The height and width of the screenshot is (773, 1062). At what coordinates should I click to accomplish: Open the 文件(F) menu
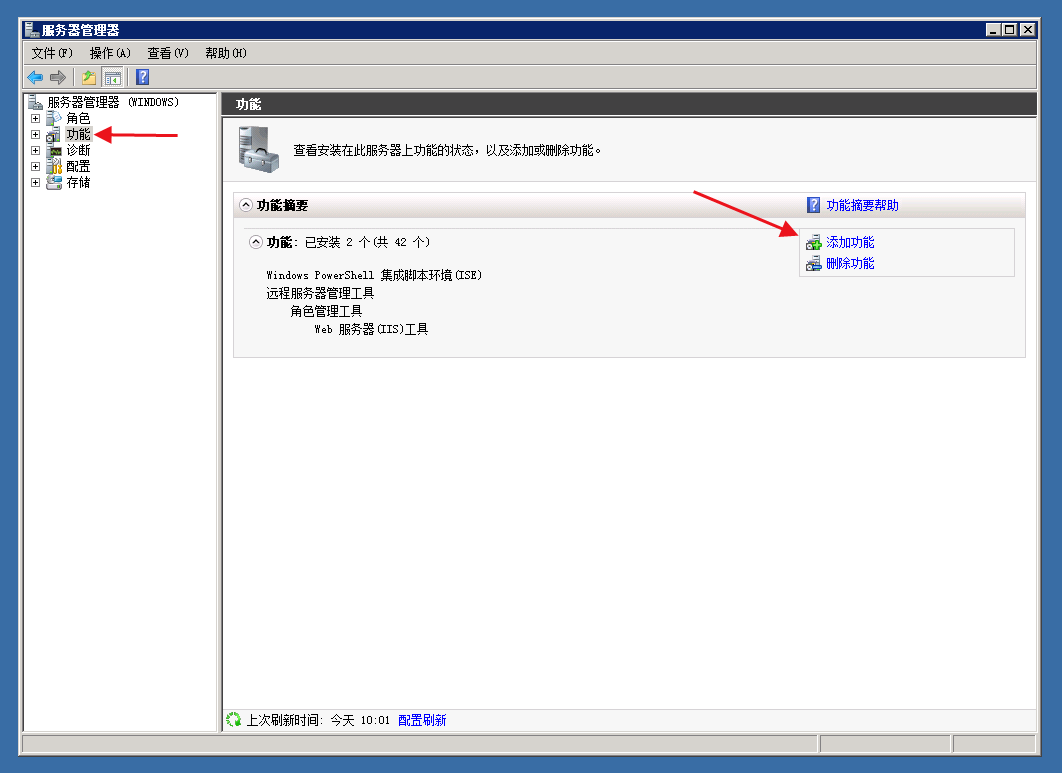tap(52, 53)
